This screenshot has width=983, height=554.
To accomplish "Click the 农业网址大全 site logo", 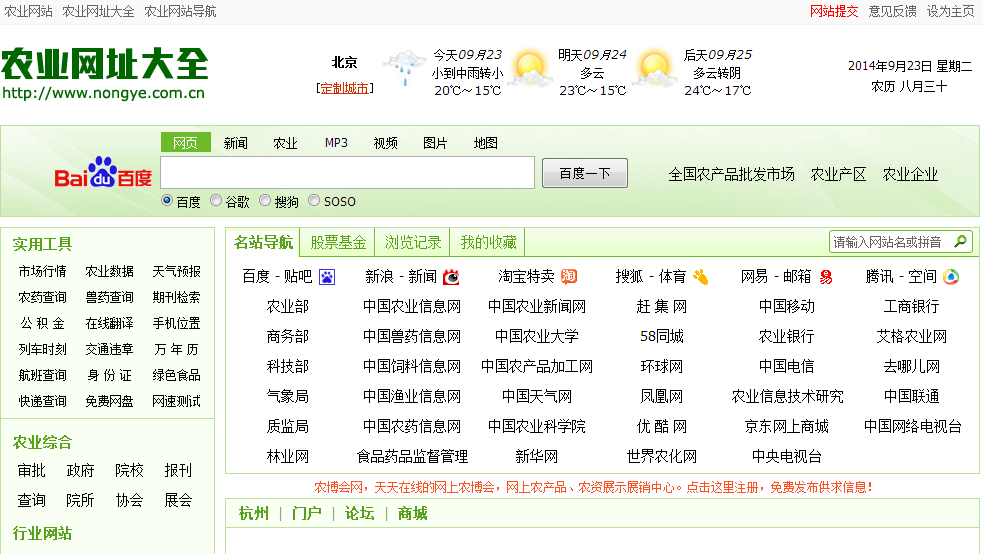I will point(104,73).
